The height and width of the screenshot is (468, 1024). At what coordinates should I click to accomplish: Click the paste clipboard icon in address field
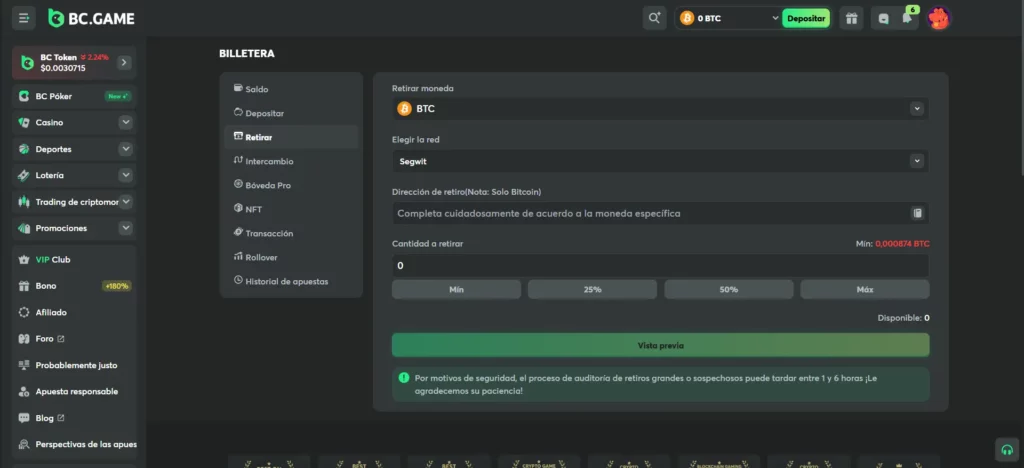917,213
